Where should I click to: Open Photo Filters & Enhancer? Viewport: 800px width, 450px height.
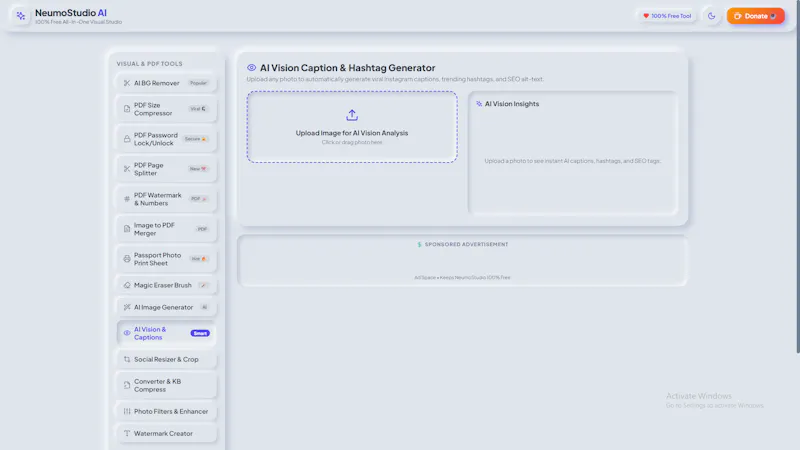pos(166,411)
